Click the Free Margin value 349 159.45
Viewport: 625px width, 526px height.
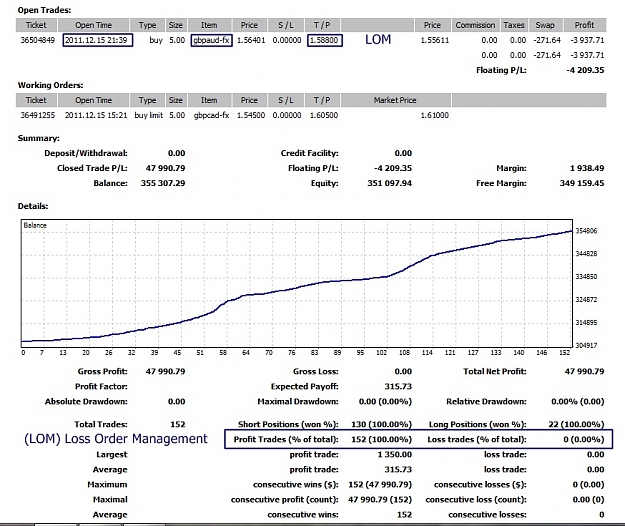point(582,183)
